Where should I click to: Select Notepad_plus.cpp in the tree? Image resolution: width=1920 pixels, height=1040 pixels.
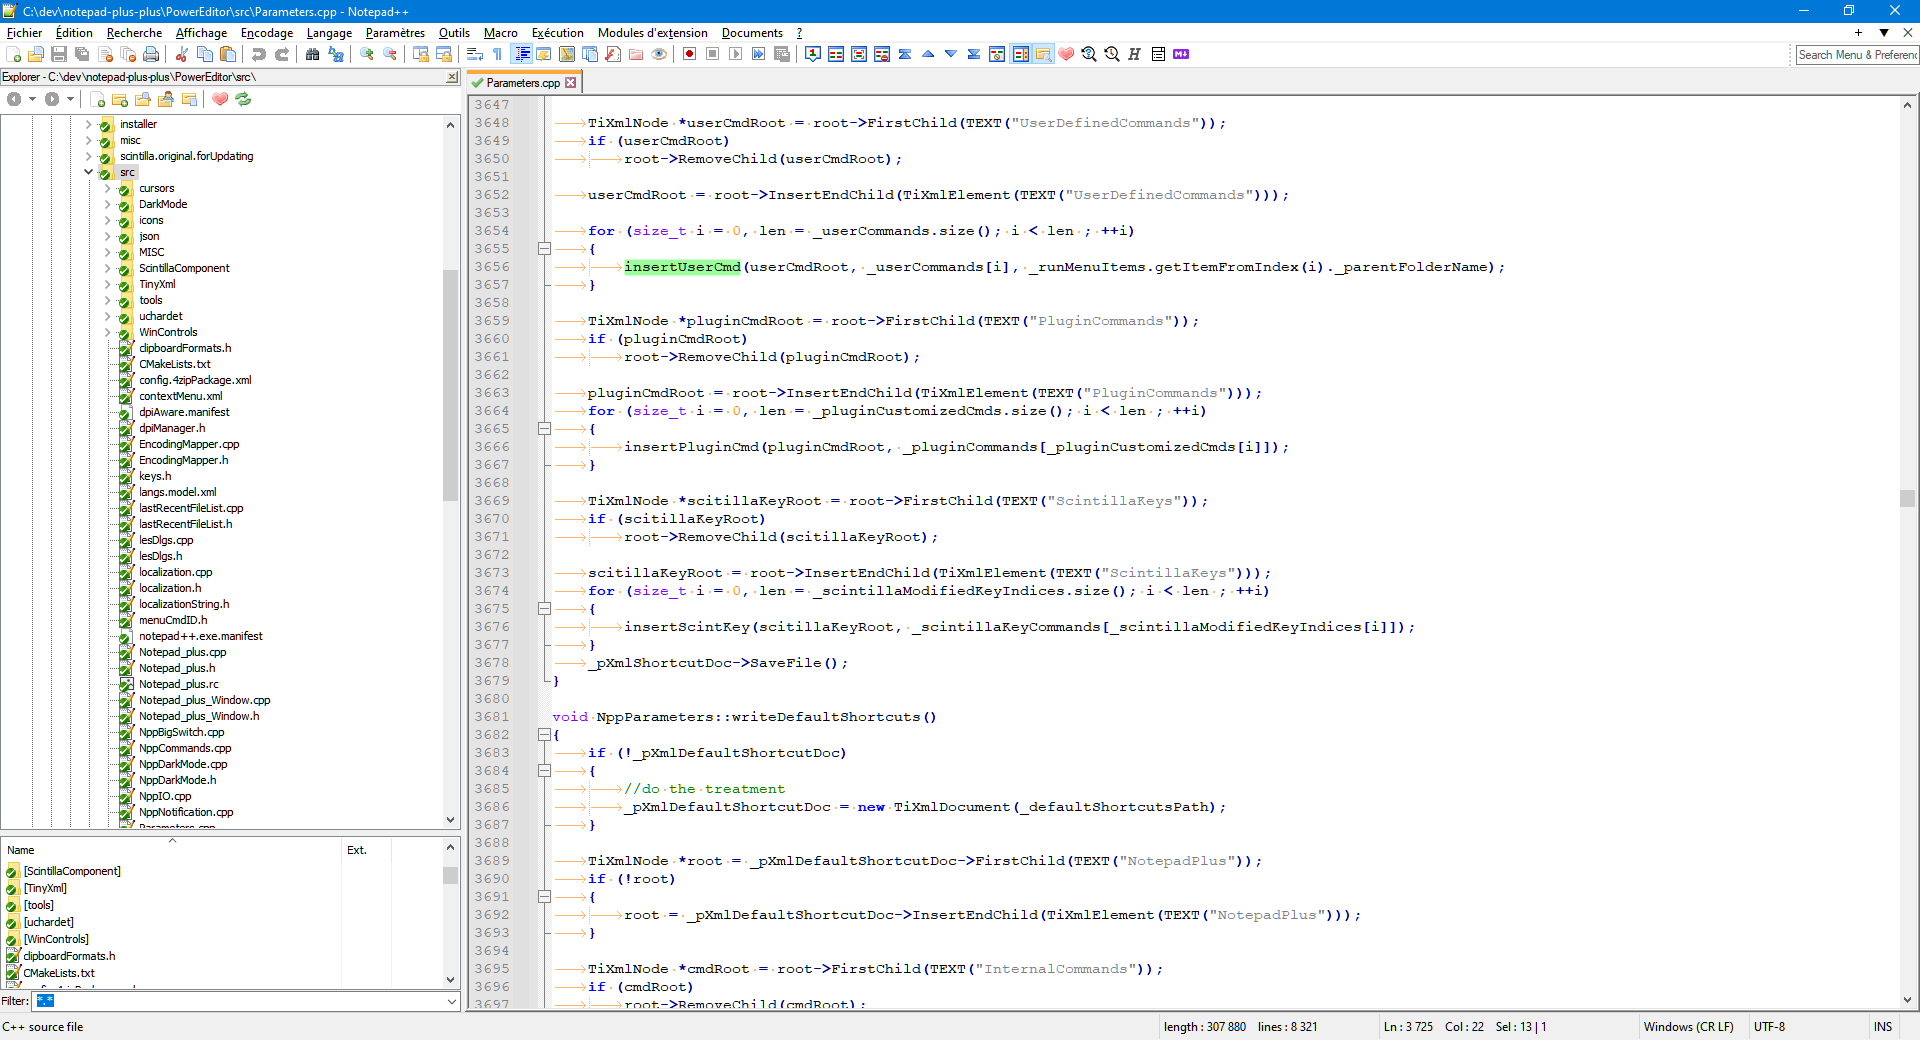pyautogui.click(x=182, y=652)
